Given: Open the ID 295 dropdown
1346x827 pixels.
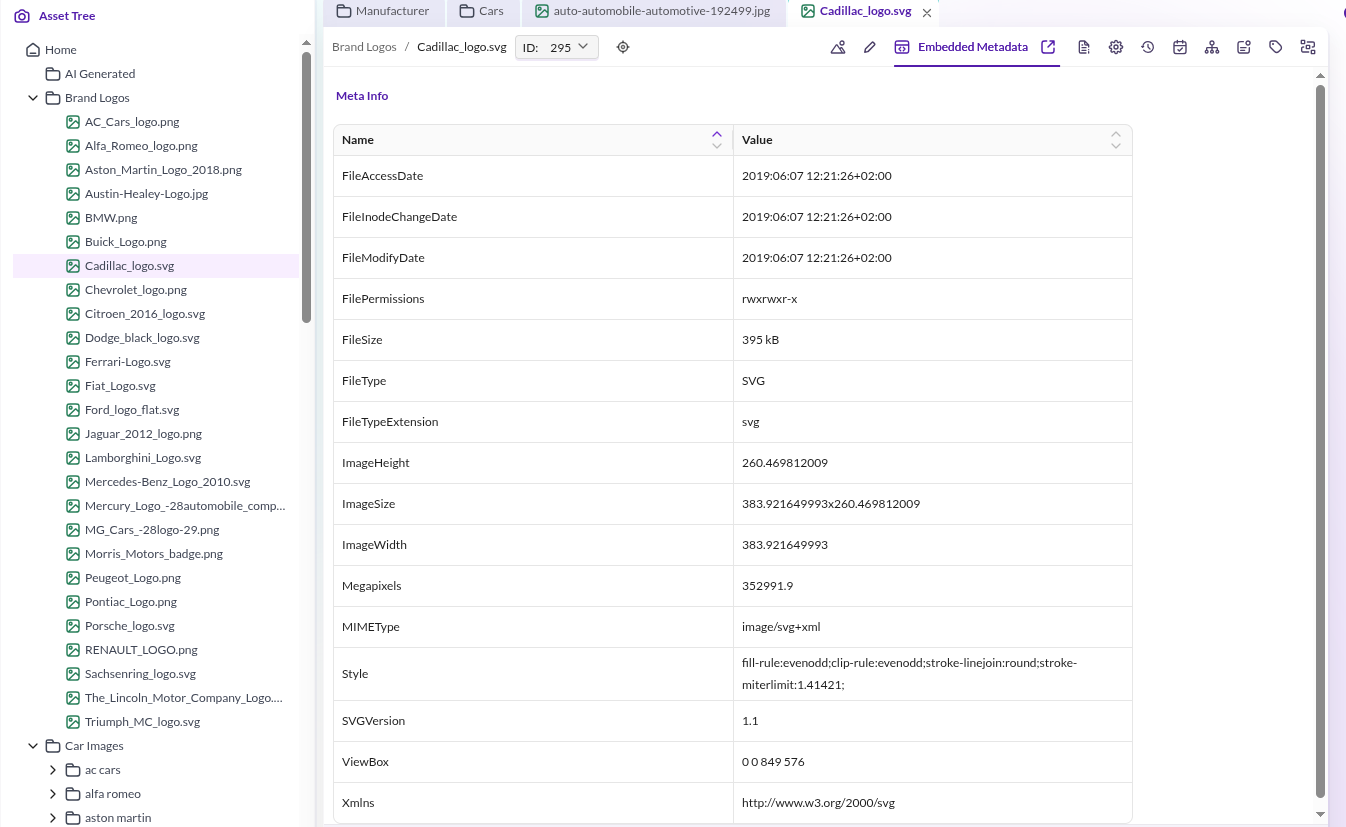Looking at the screenshot, I should coord(557,47).
